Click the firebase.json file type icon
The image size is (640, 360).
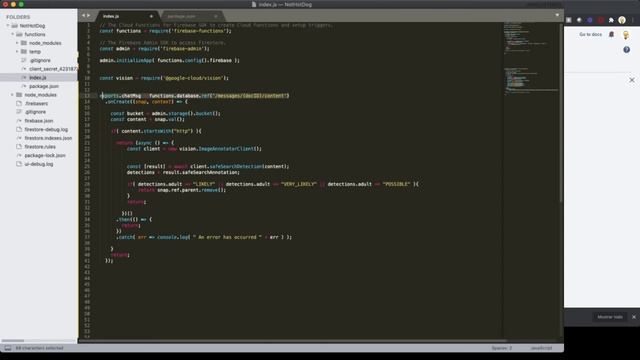click(x=19, y=121)
